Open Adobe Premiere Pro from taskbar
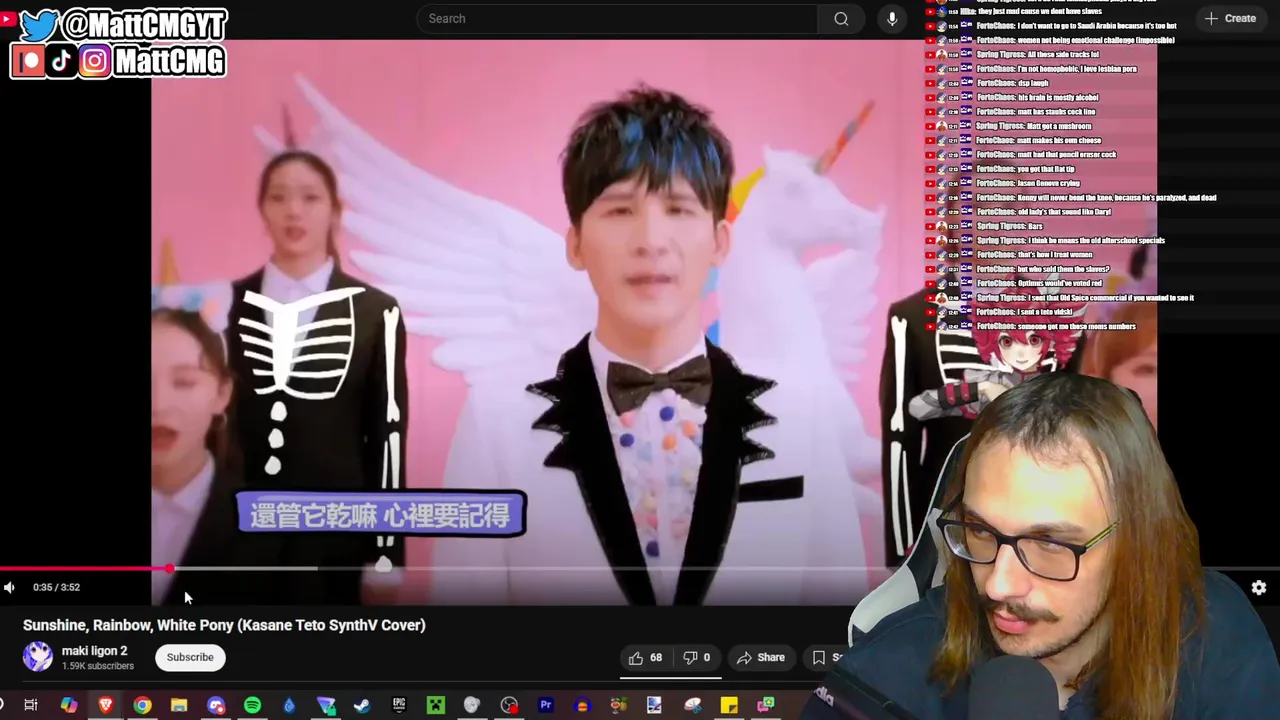 coord(546,705)
